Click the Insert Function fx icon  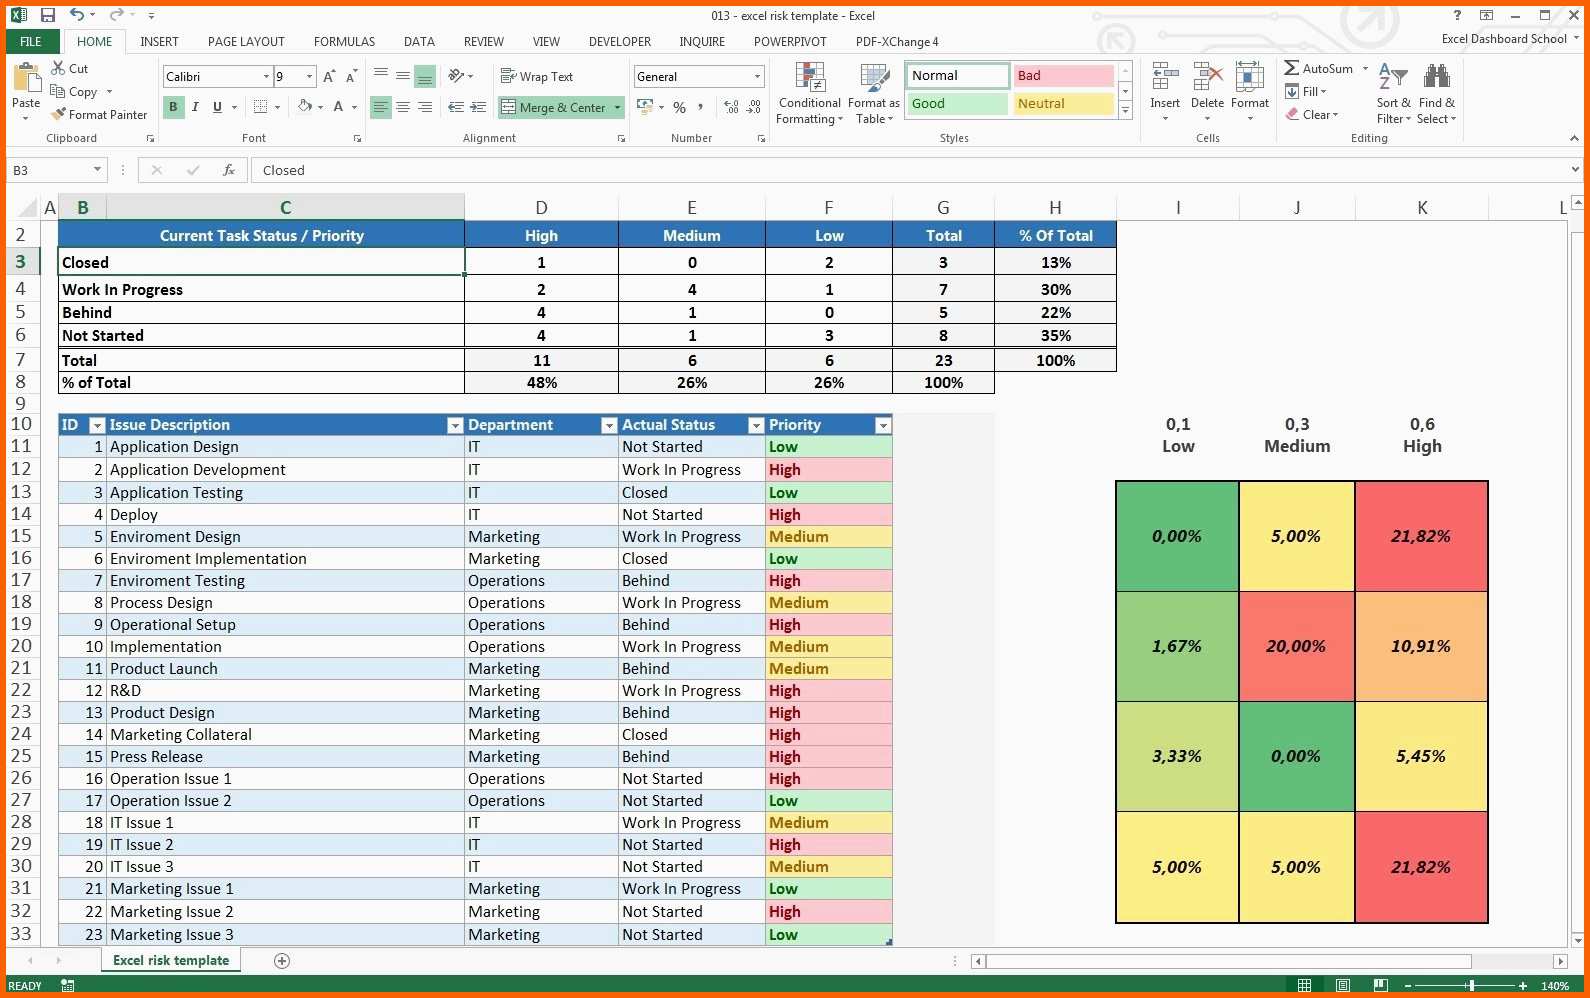(x=229, y=170)
